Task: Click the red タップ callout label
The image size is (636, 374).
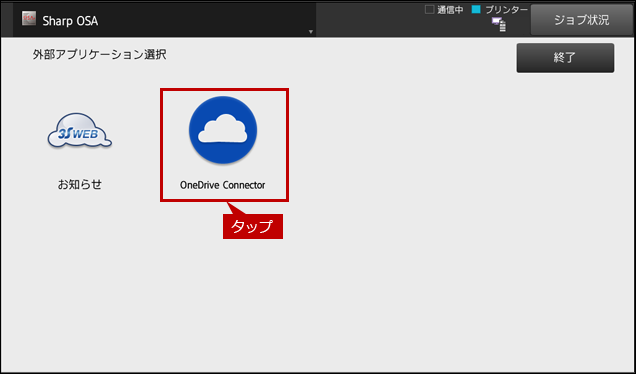Action: click(x=253, y=226)
